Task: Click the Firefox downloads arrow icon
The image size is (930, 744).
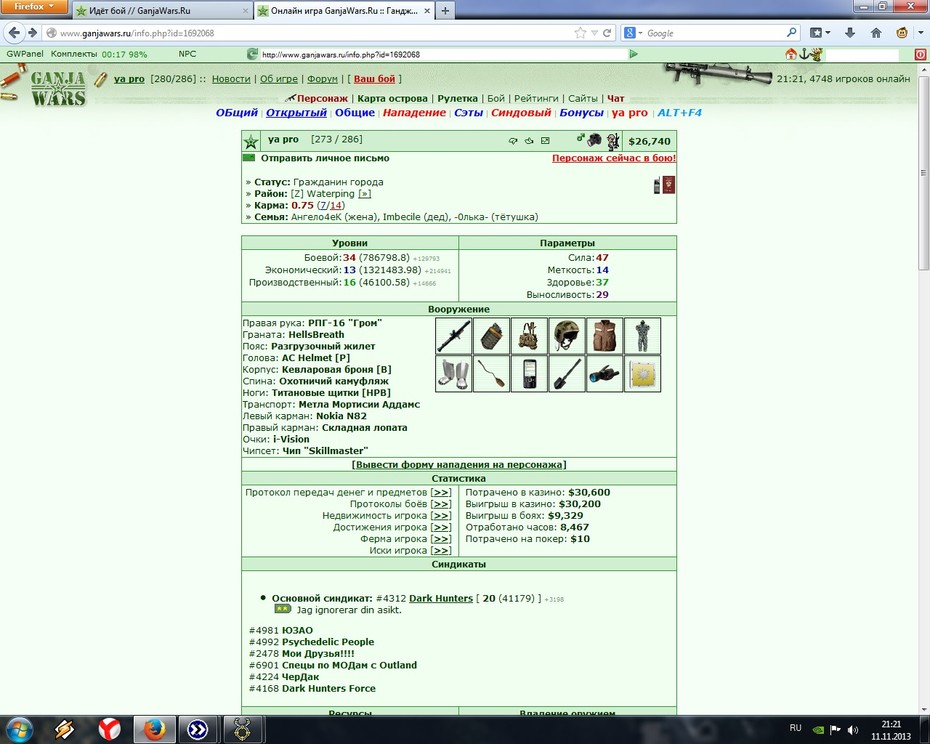Action: click(x=849, y=33)
